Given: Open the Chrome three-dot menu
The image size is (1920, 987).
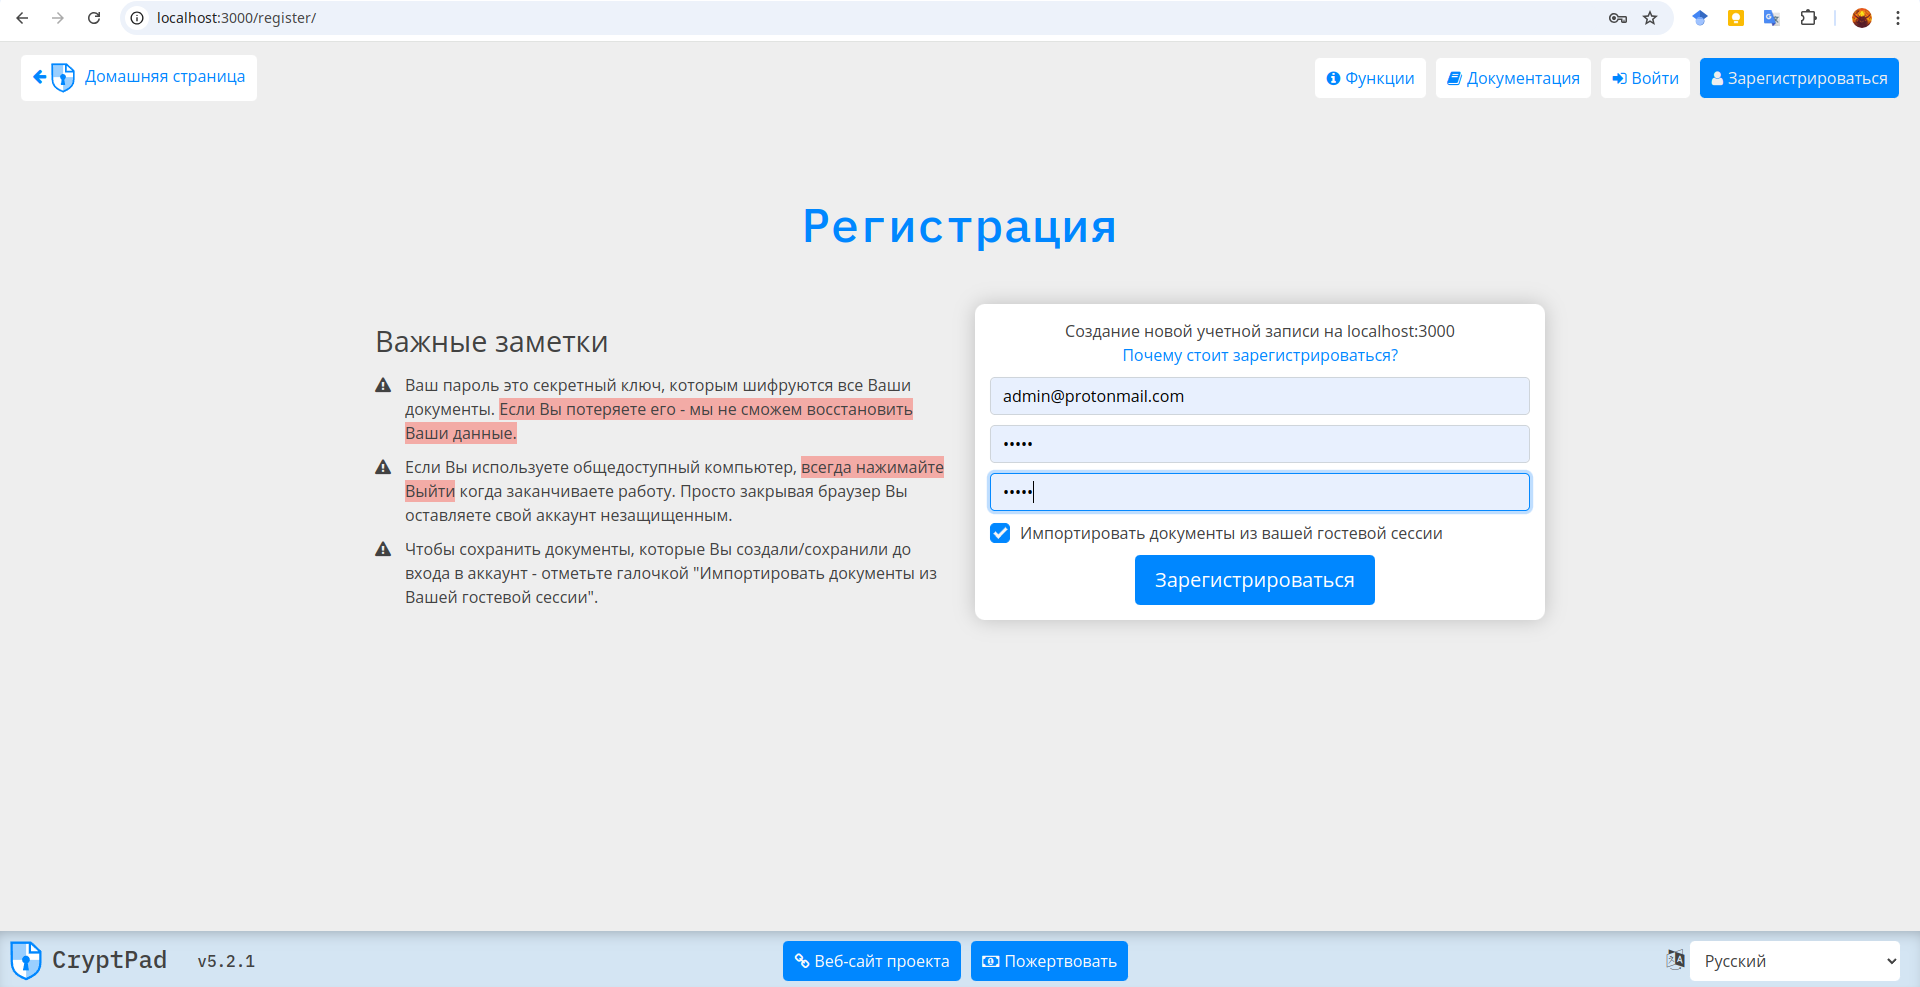Looking at the screenshot, I should [x=1898, y=18].
